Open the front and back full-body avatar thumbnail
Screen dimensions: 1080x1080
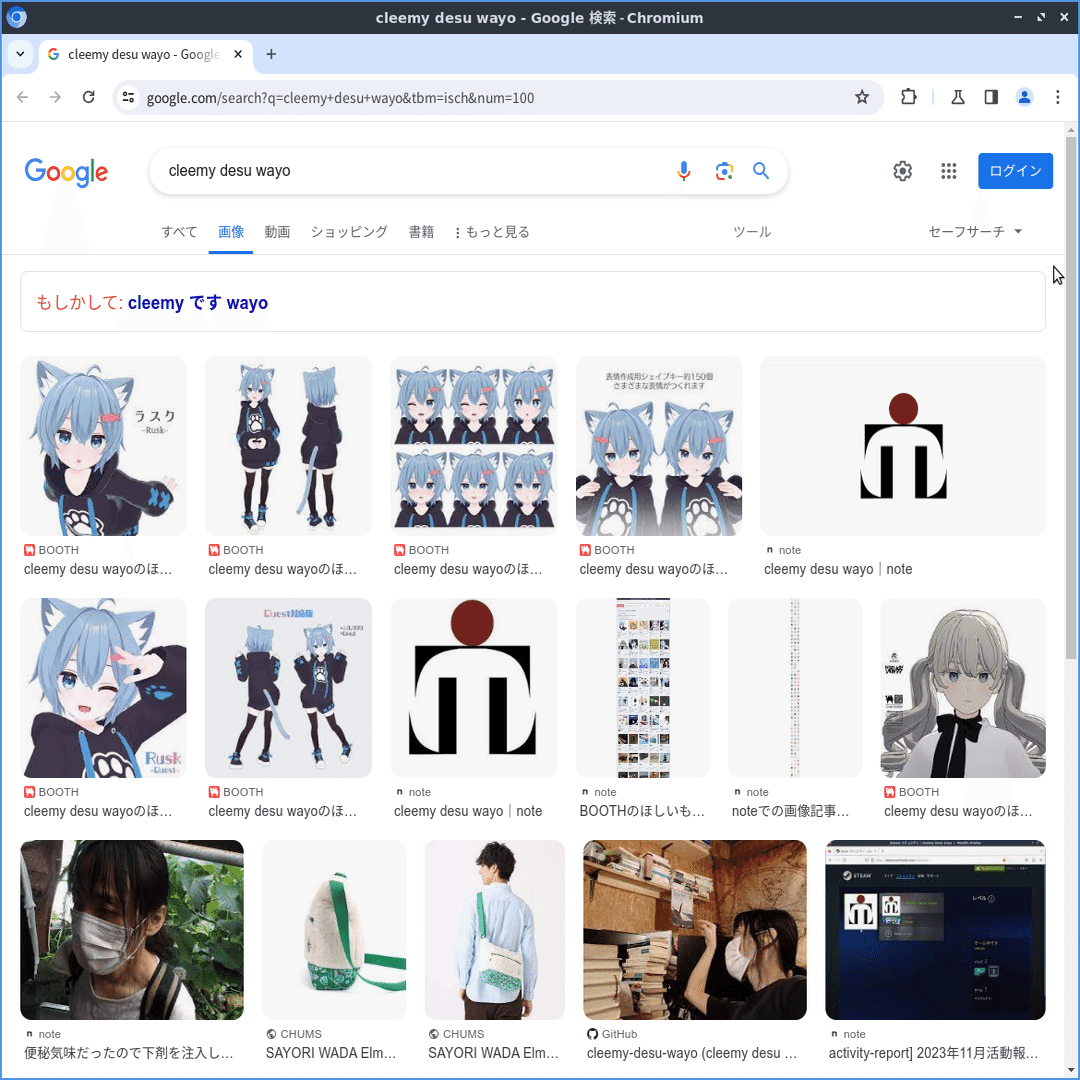[288, 446]
